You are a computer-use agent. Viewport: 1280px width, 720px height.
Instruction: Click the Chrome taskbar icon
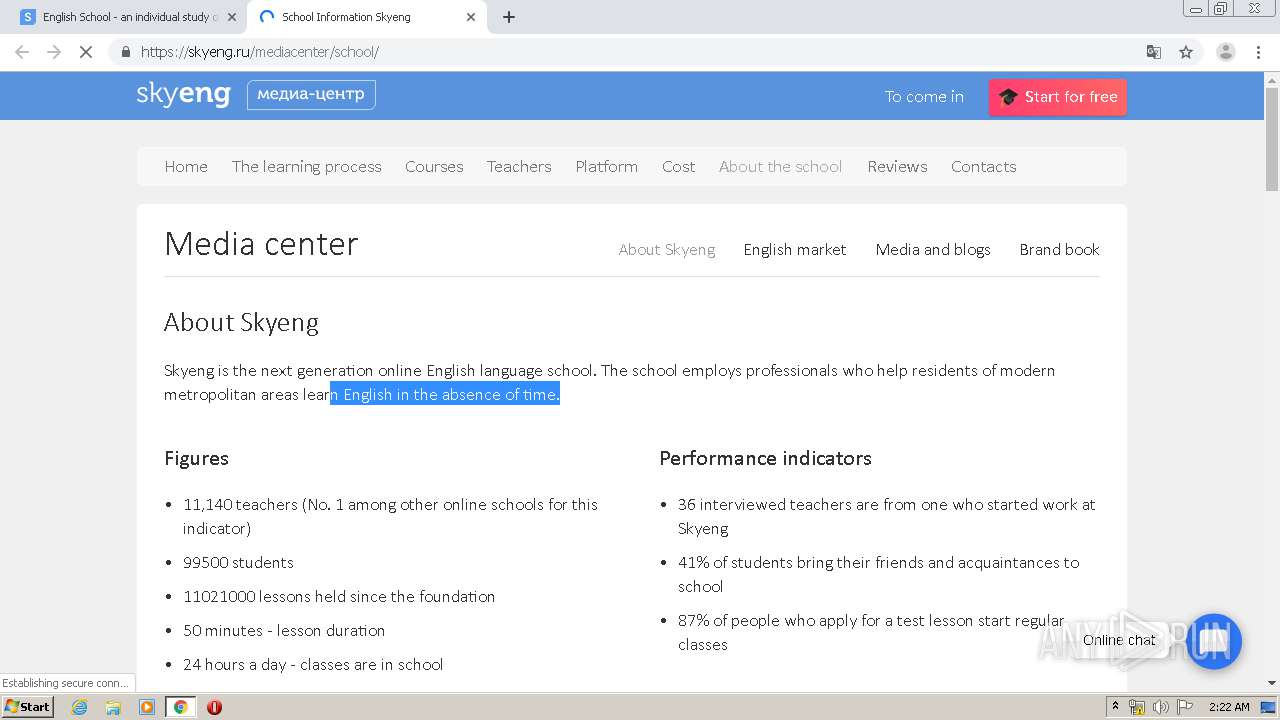(180, 707)
